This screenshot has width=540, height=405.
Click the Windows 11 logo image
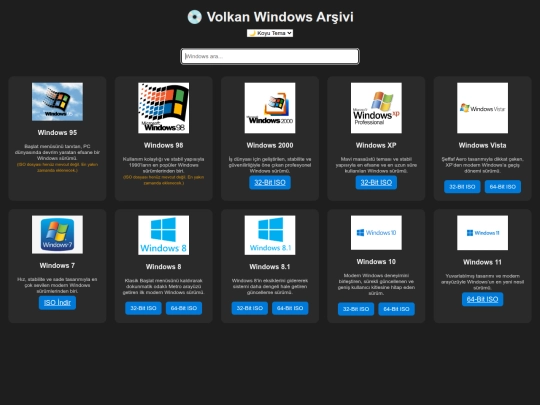pyautogui.click(x=482, y=233)
